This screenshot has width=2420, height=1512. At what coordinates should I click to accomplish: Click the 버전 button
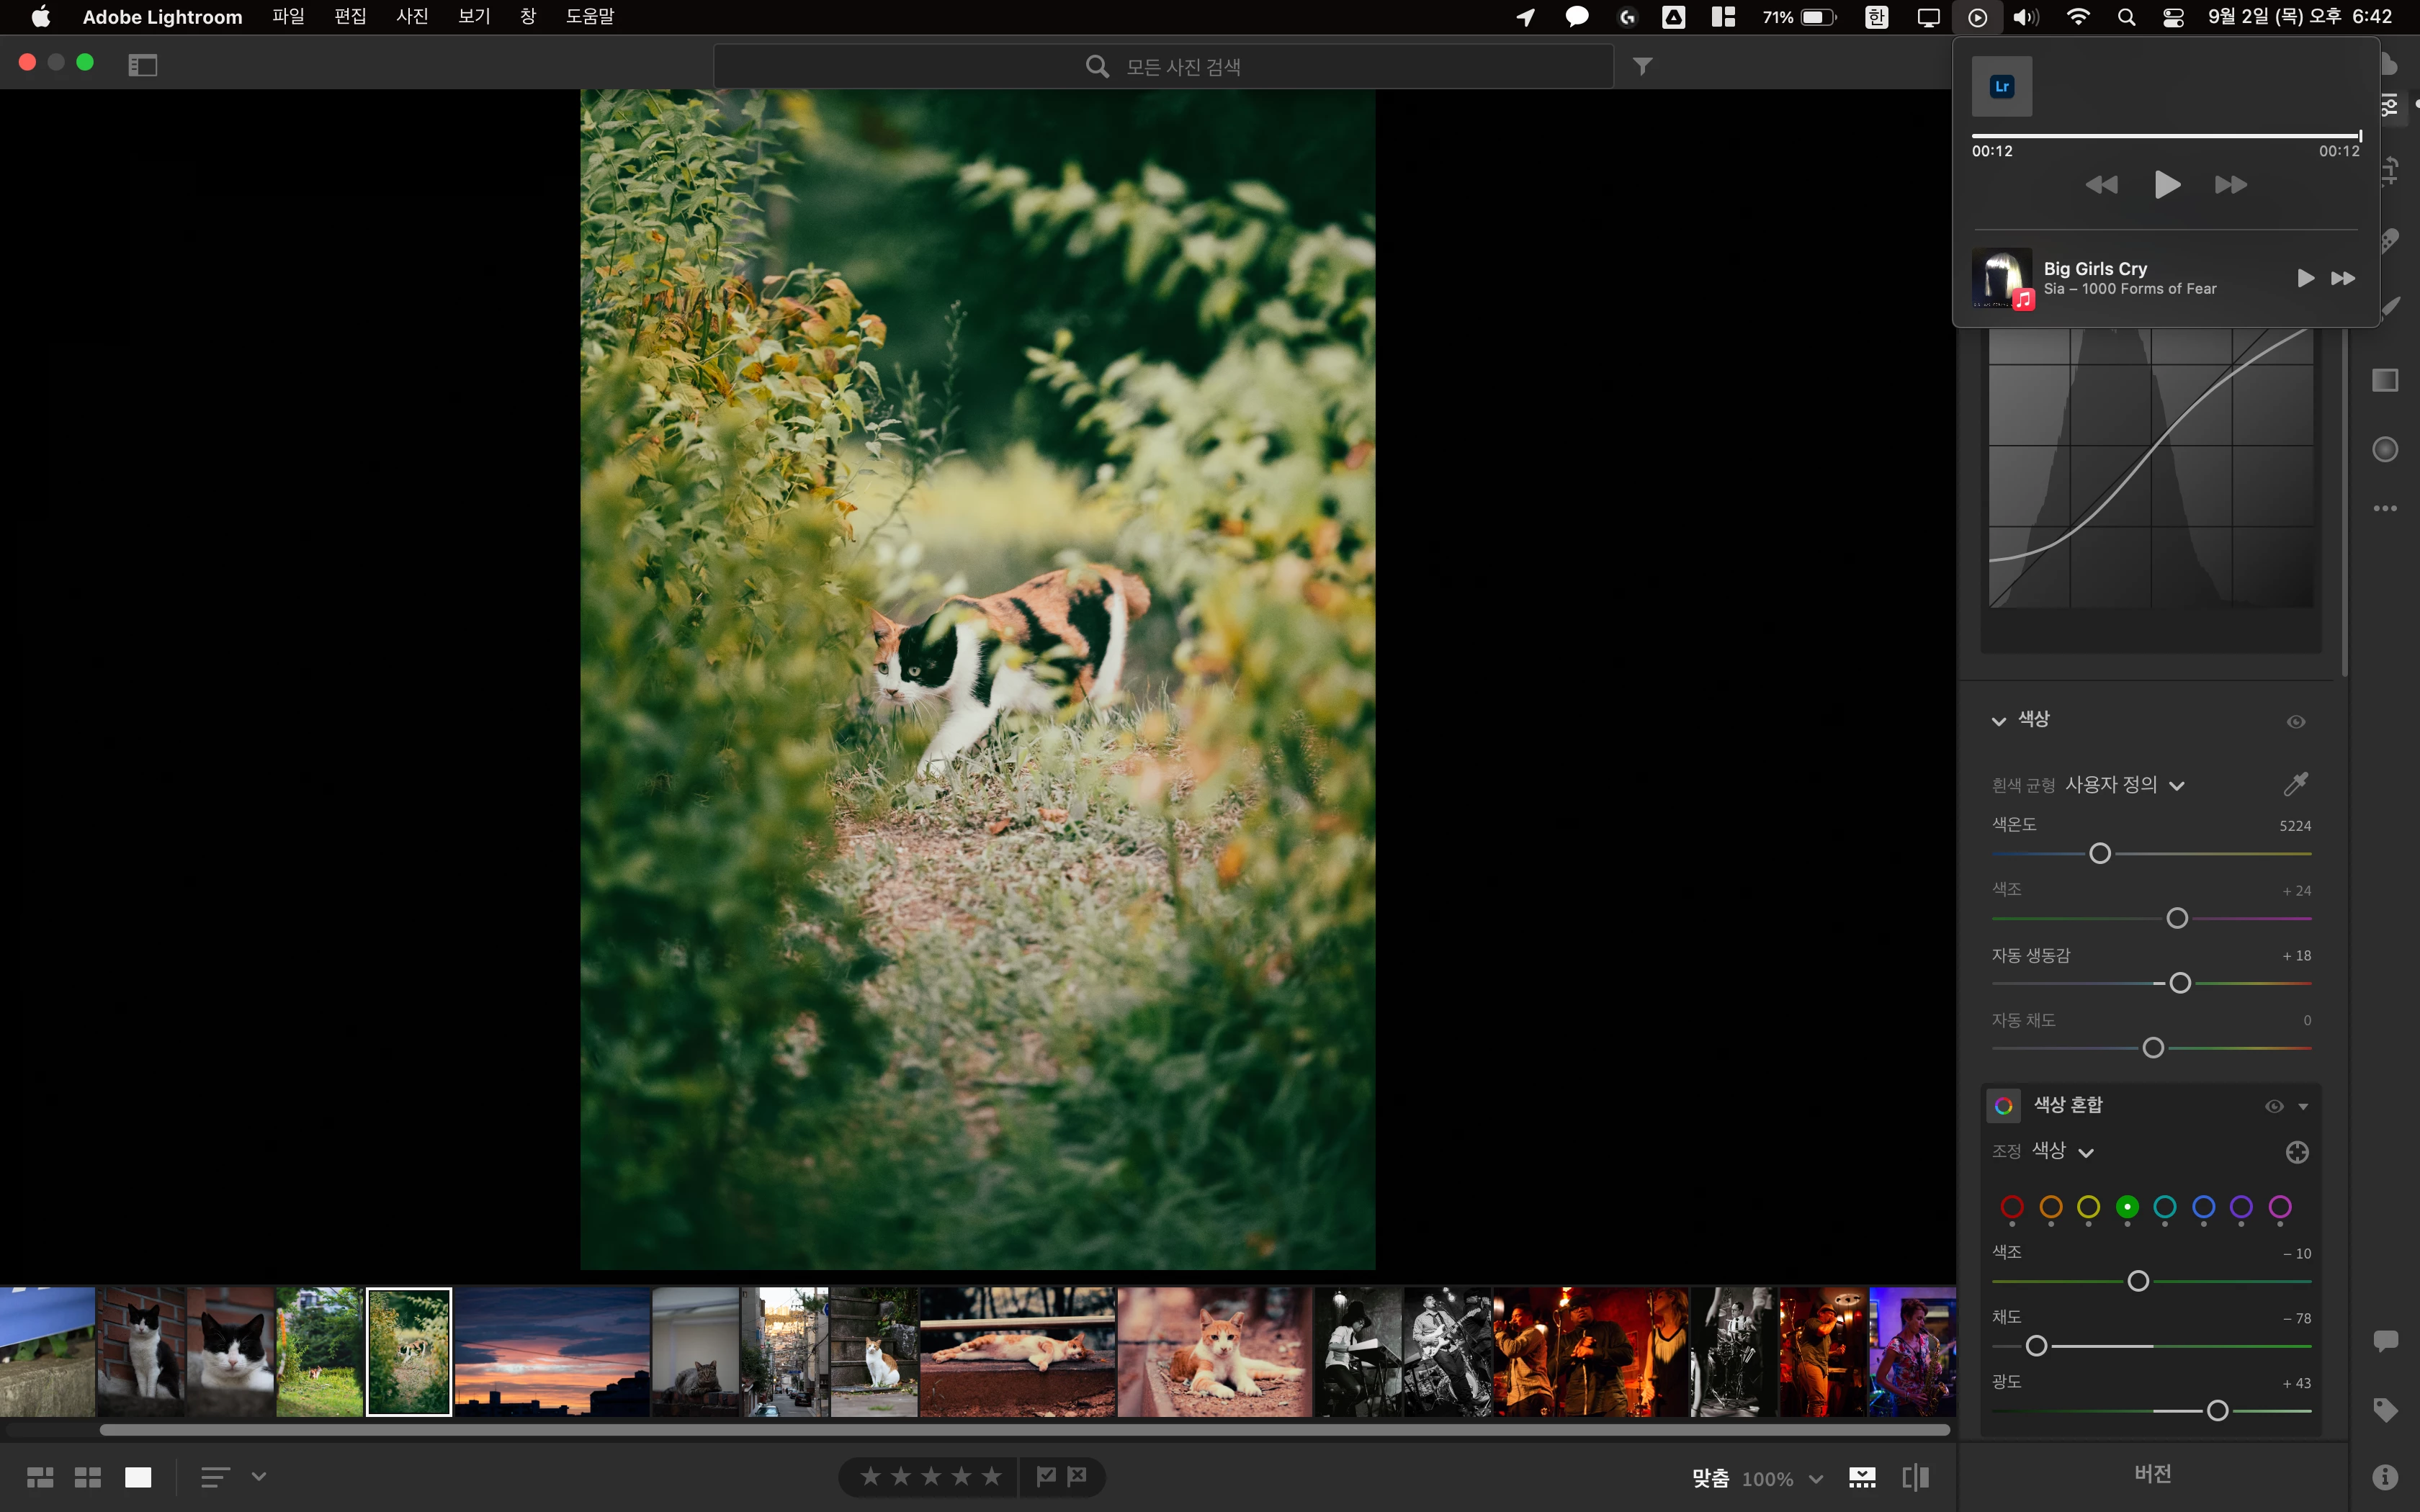pyautogui.click(x=2152, y=1473)
